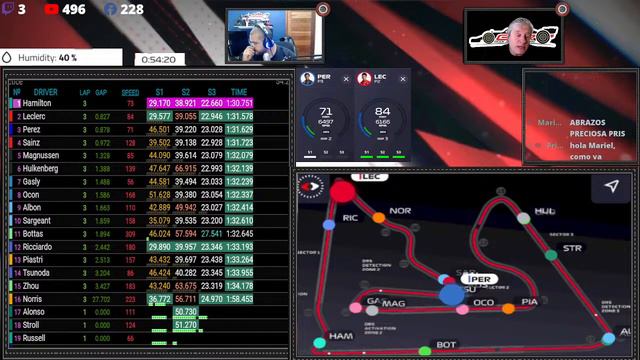Screen dimensions: 640x360
Task: Select the green STR marker on map
Action: pyautogui.click(x=551, y=255)
